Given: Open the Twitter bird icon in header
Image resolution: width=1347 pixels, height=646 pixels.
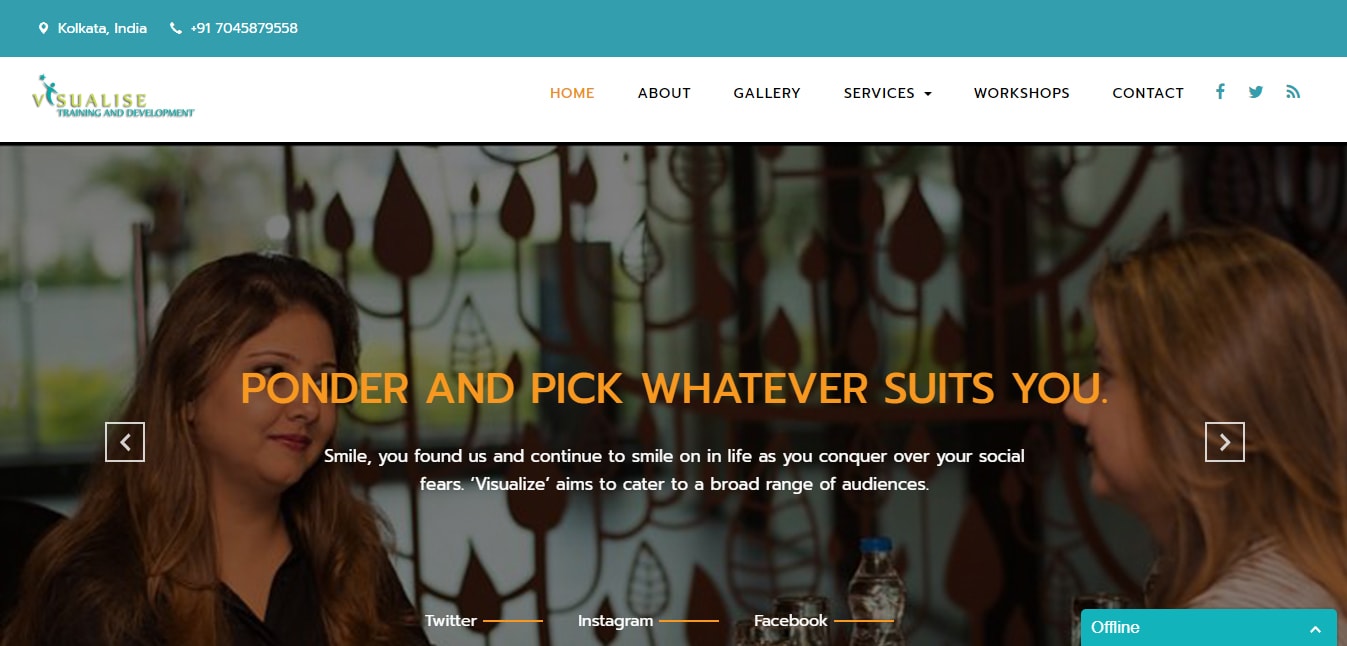Looking at the screenshot, I should tap(1256, 92).
